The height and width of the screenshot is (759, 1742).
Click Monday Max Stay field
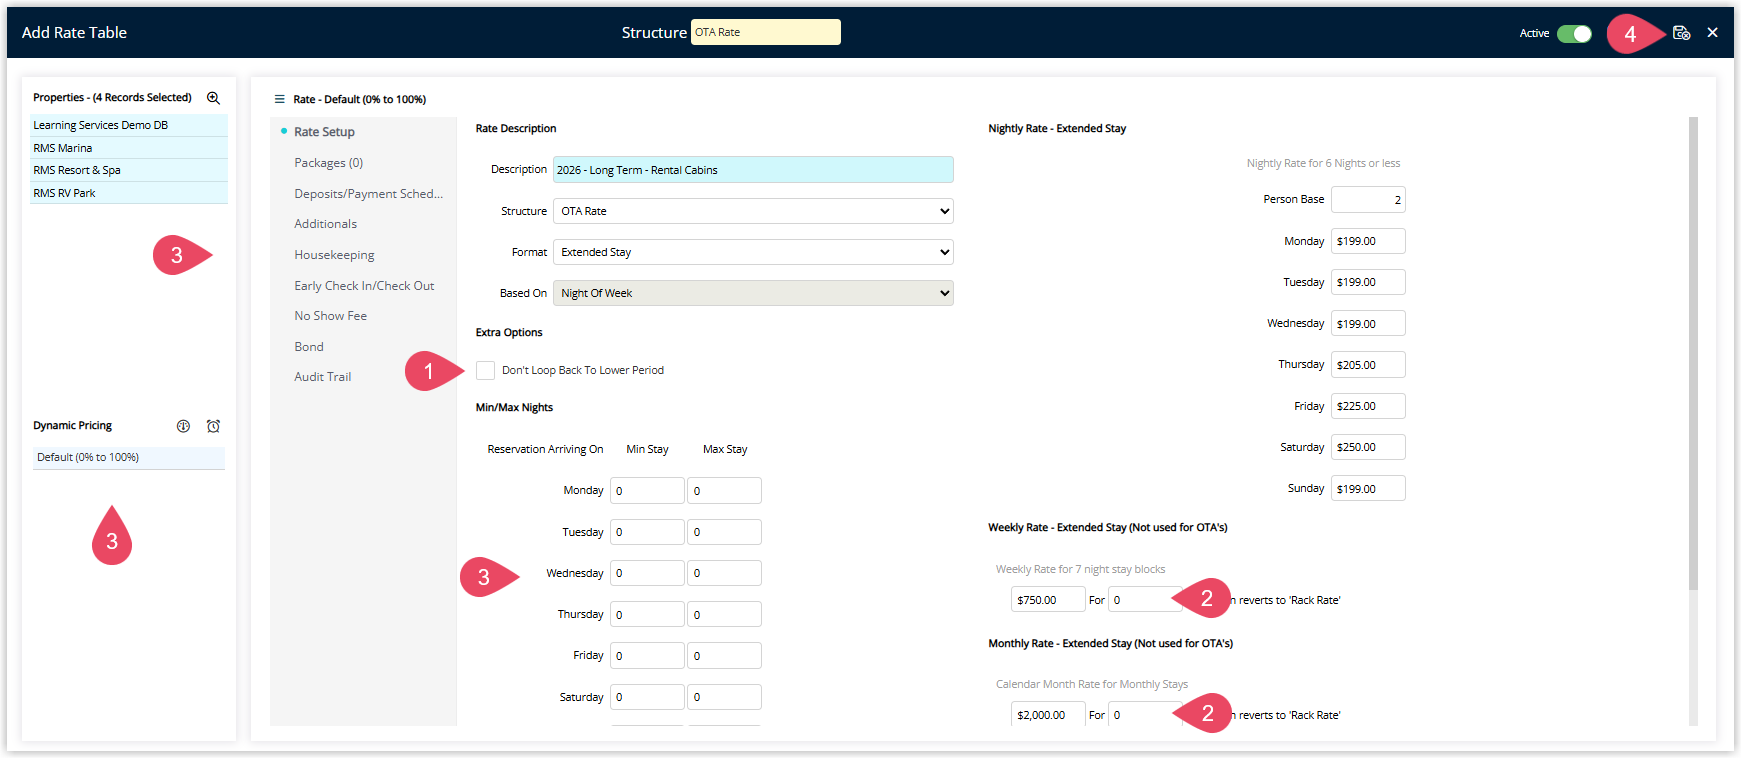724,491
